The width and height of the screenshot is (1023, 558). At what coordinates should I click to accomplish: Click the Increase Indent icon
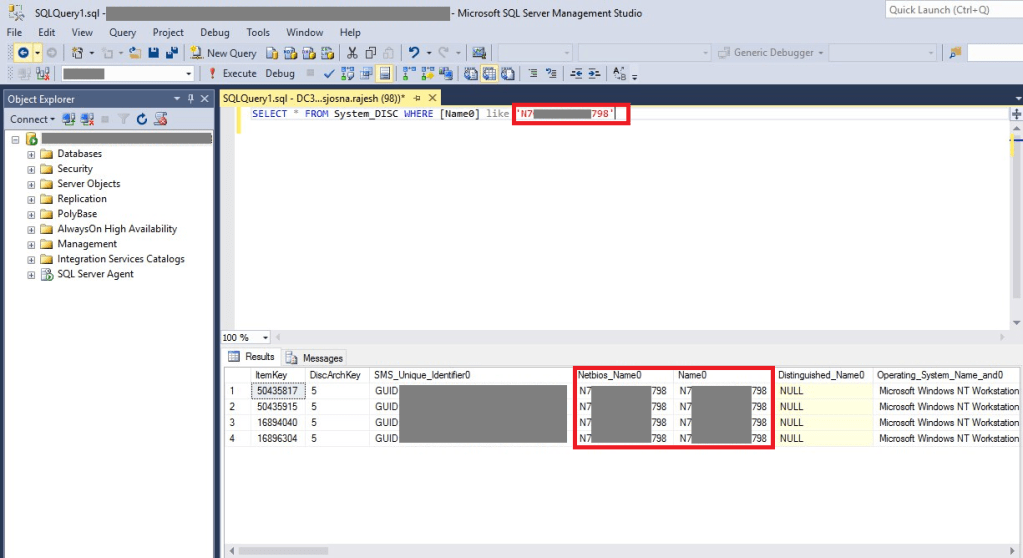click(594, 73)
